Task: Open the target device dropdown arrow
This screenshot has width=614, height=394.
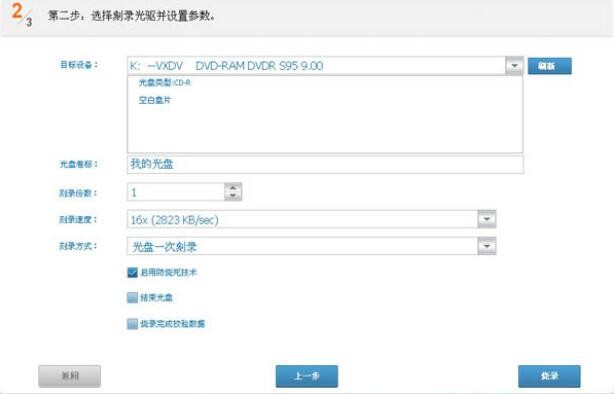Action: pyautogui.click(x=515, y=65)
